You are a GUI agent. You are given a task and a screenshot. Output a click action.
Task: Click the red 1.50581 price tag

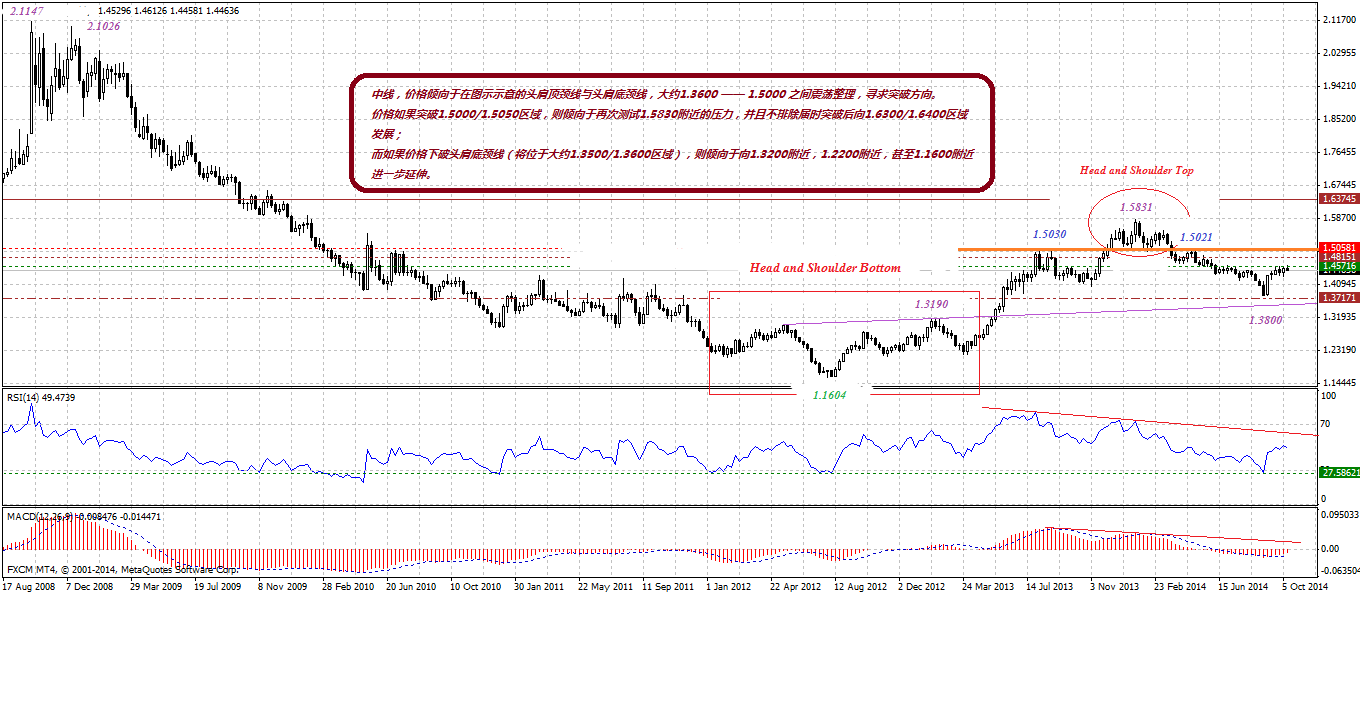(x=1339, y=247)
